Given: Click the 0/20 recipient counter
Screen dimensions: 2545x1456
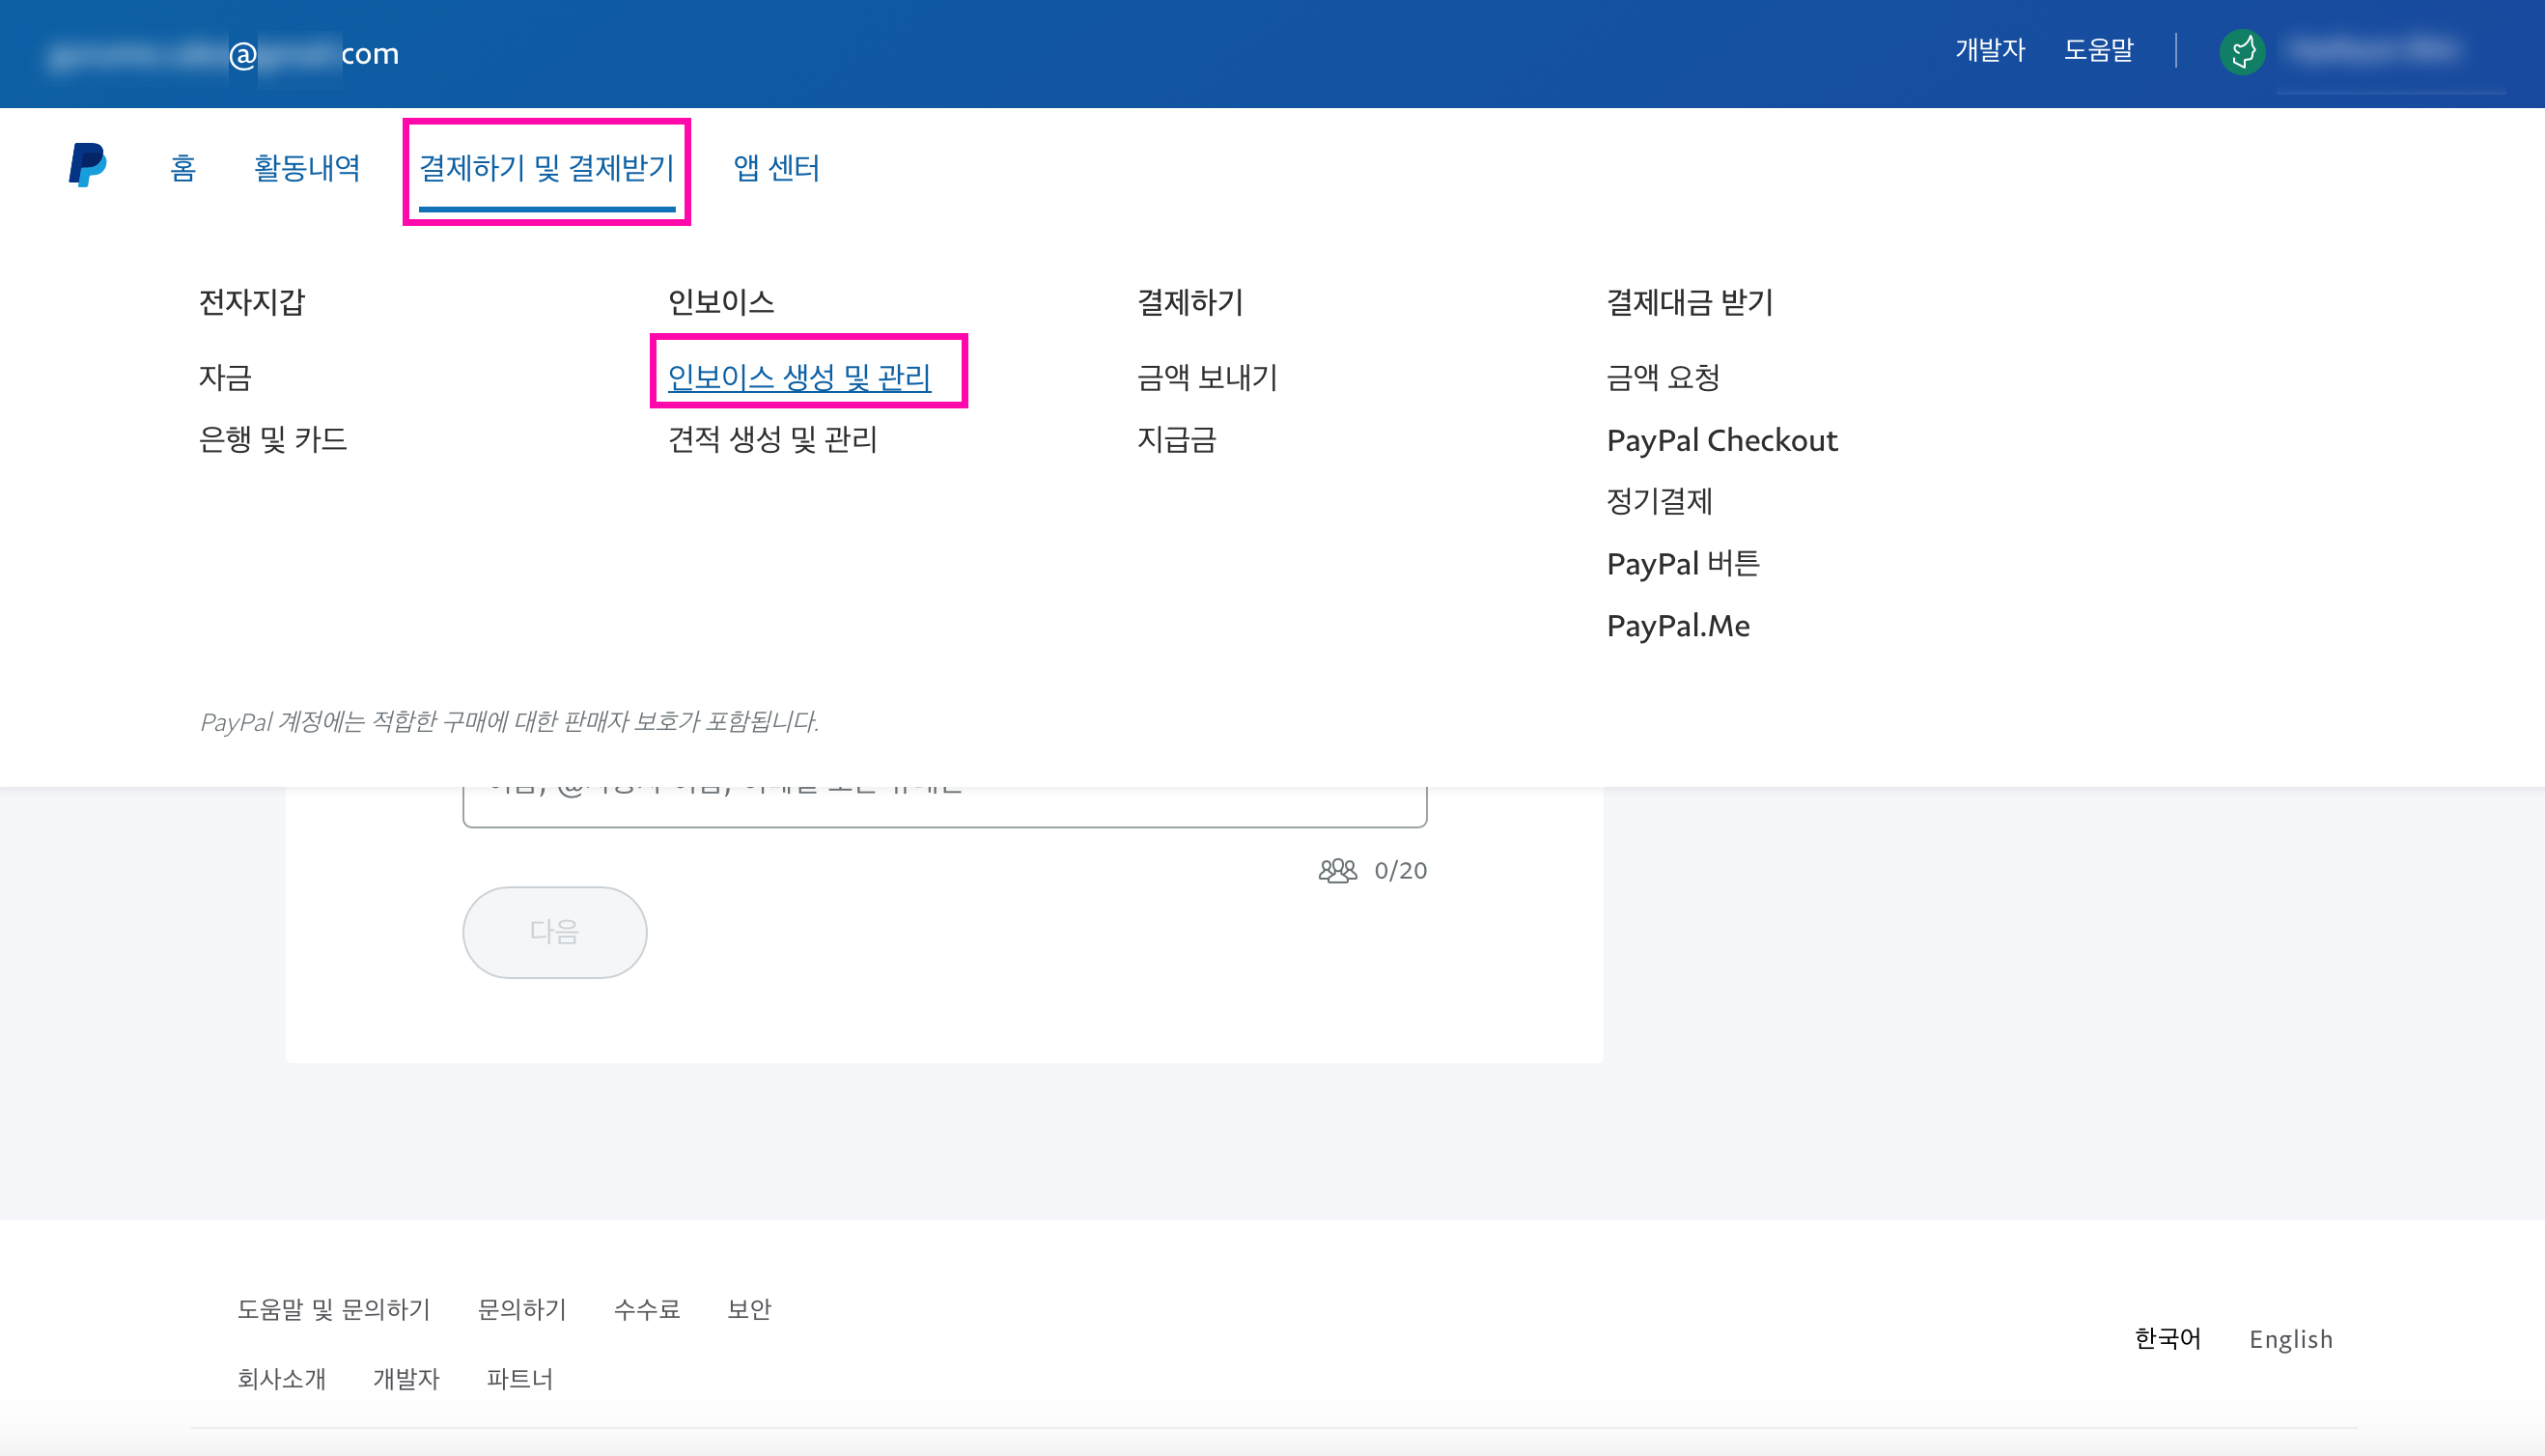Looking at the screenshot, I should point(1400,870).
